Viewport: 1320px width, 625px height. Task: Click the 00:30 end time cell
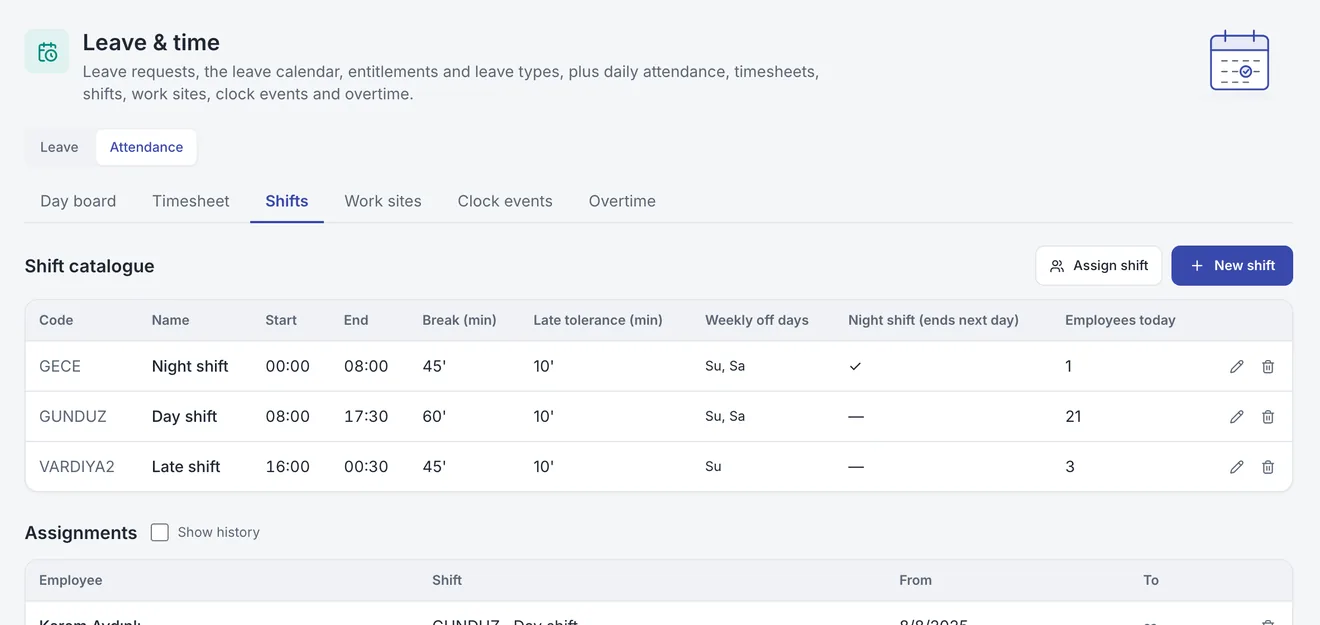(366, 466)
